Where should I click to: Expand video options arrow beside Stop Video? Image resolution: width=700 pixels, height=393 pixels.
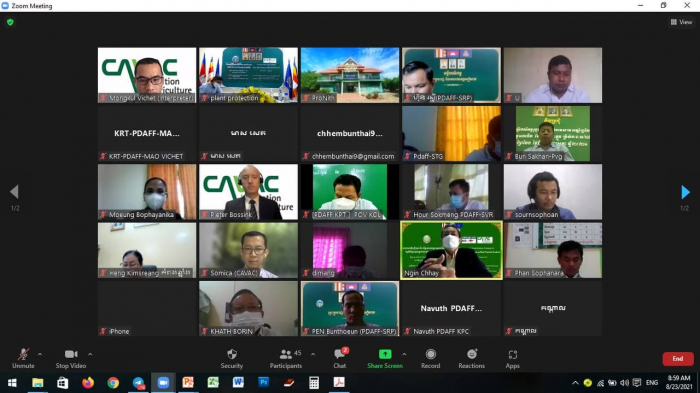pyautogui.click(x=90, y=354)
